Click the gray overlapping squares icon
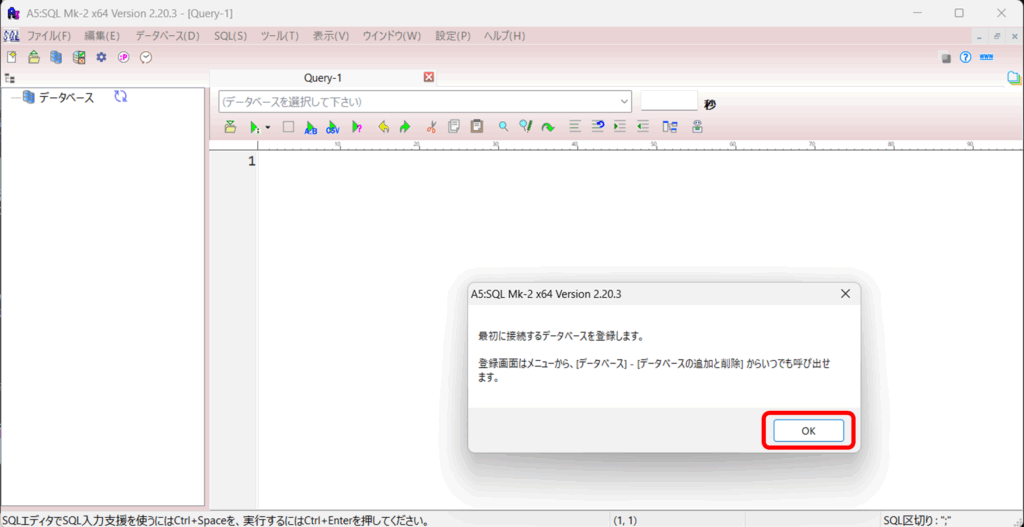 pyautogui.click(x=946, y=57)
